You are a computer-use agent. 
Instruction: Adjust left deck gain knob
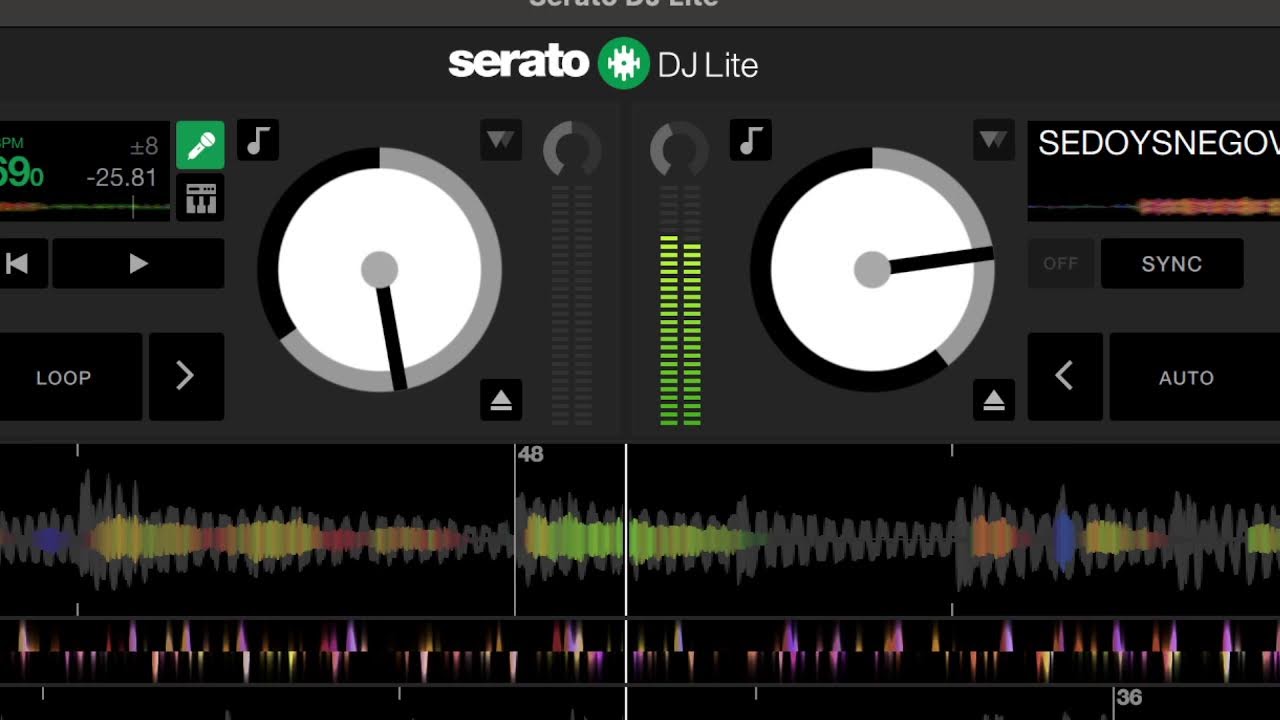tap(572, 151)
